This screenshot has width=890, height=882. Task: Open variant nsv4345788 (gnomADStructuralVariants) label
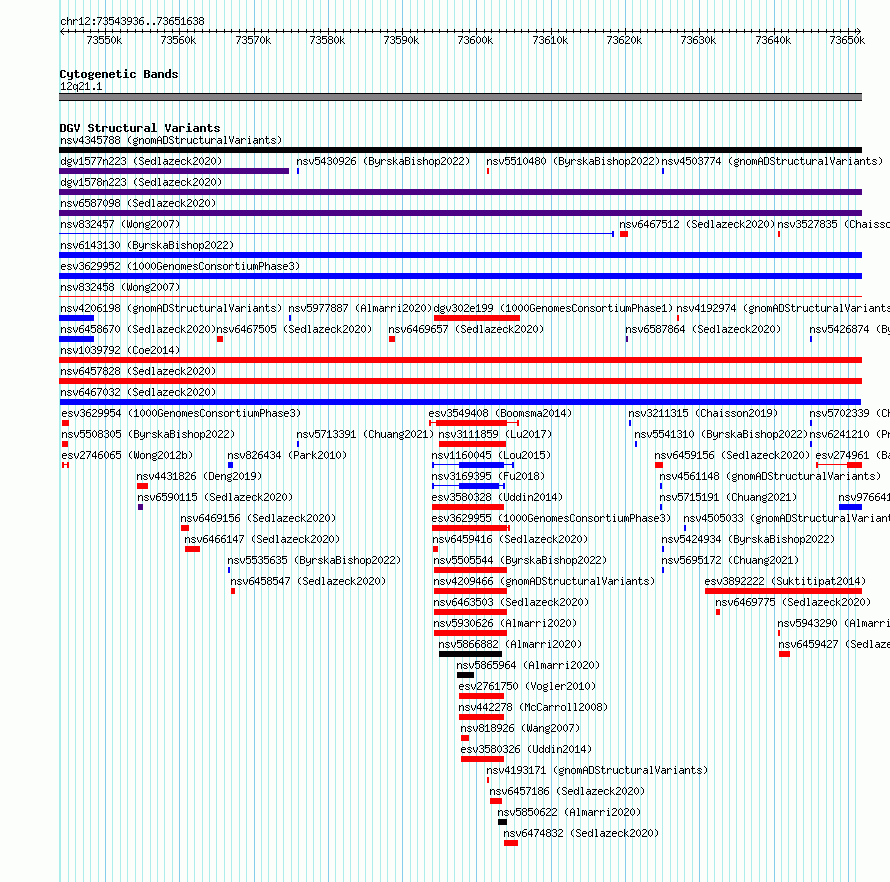click(x=171, y=140)
